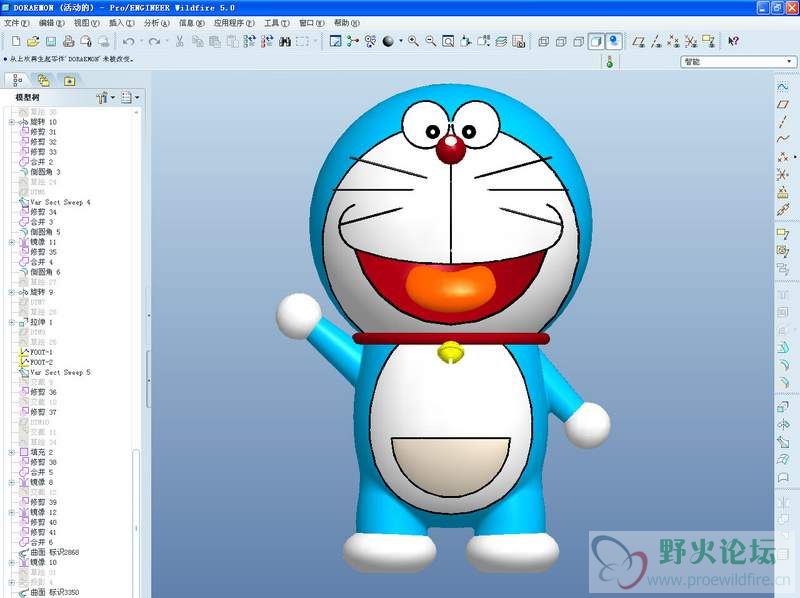Open model tree settings dropdown
The width and height of the screenshot is (800, 598).
(106, 97)
